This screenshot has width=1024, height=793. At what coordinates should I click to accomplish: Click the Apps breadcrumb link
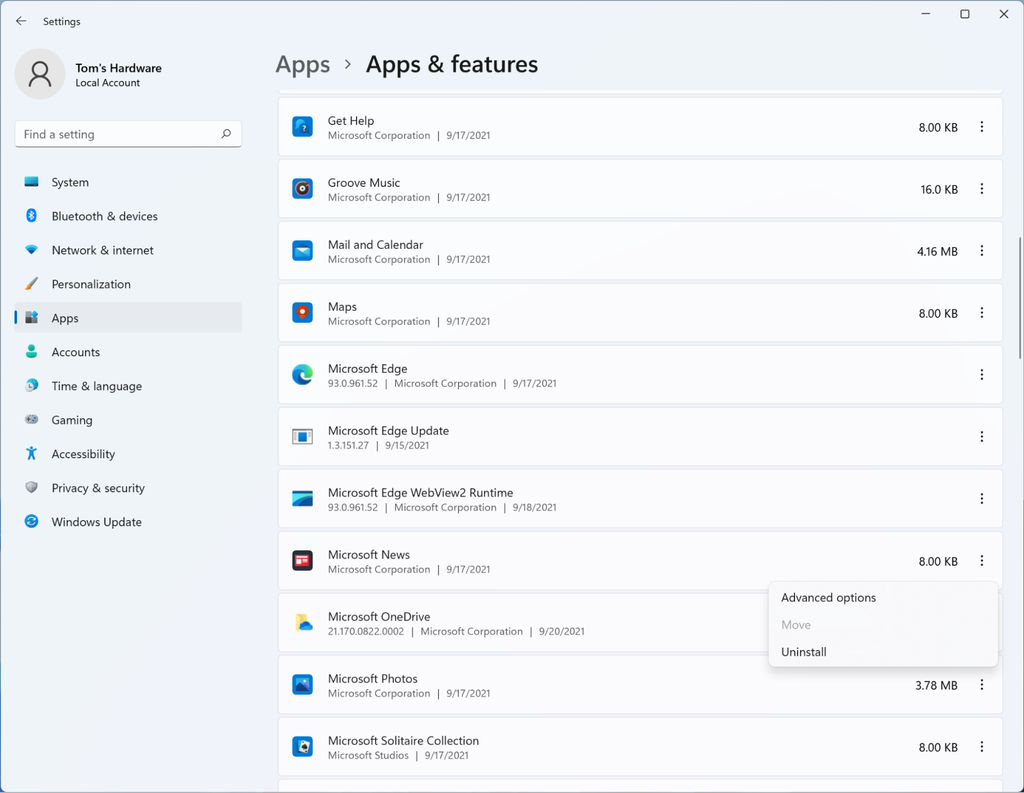coord(302,65)
